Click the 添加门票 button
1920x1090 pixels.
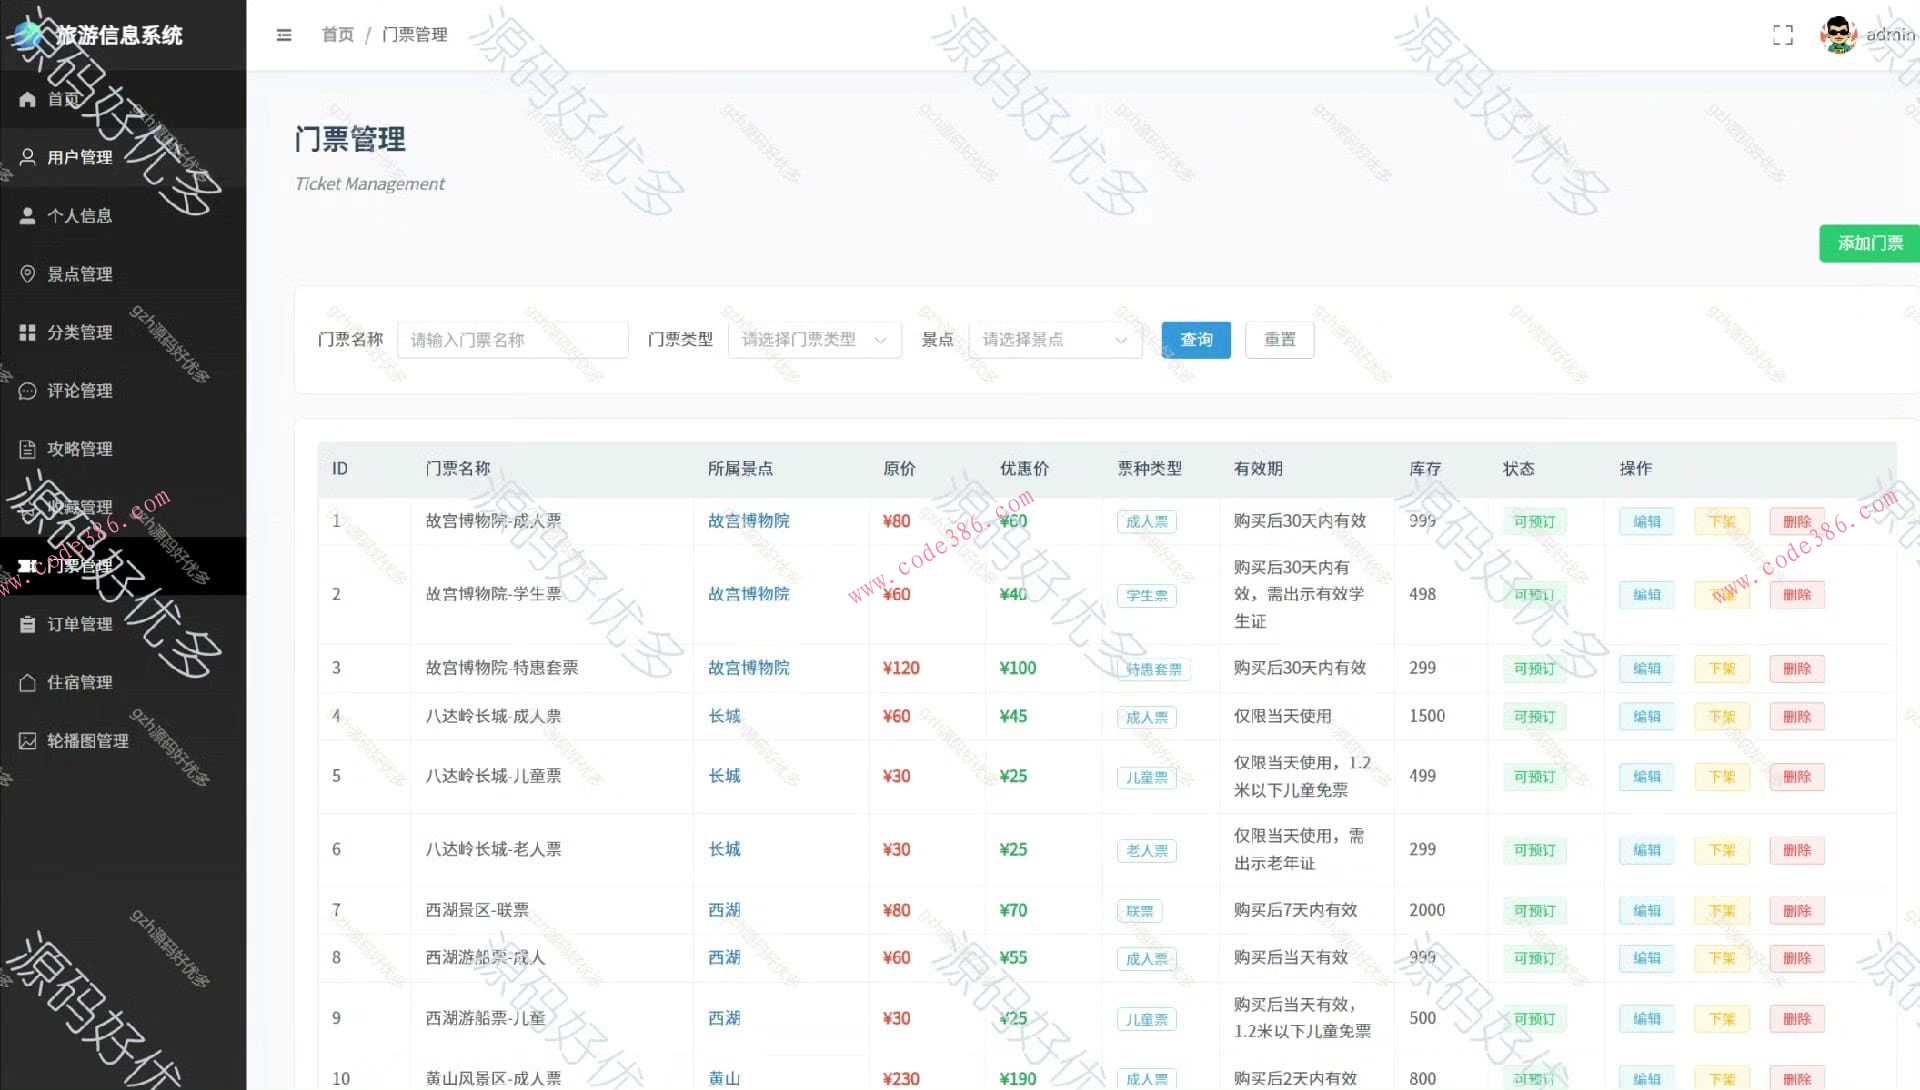pos(1868,243)
